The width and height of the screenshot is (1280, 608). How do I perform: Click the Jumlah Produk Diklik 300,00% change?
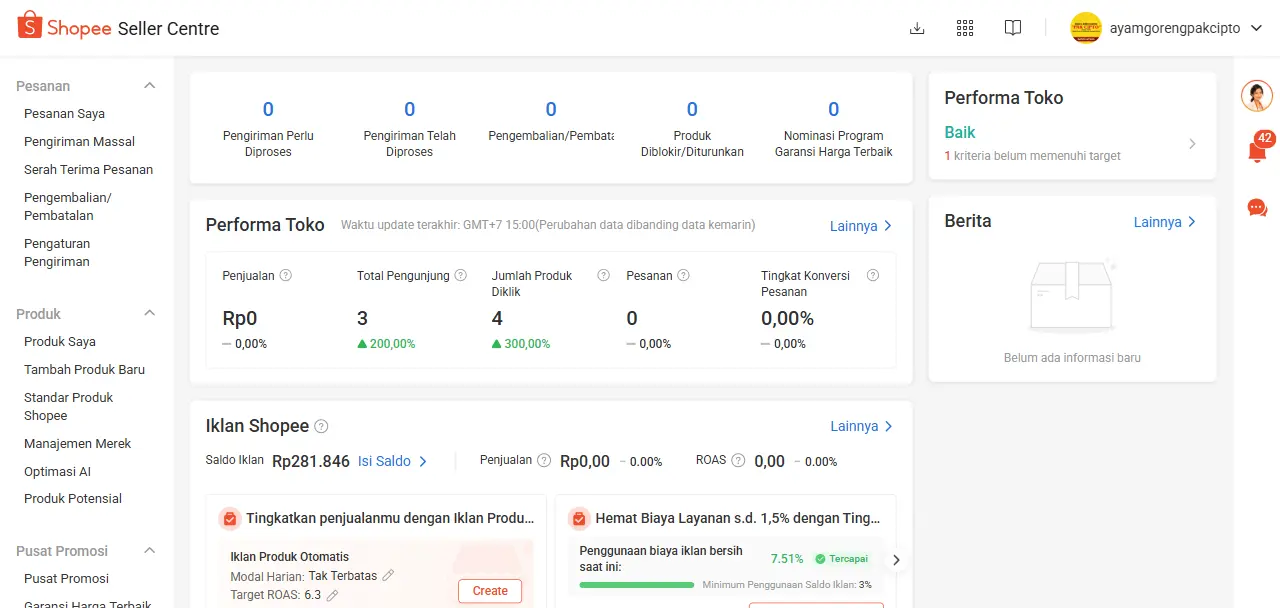pos(521,344)
